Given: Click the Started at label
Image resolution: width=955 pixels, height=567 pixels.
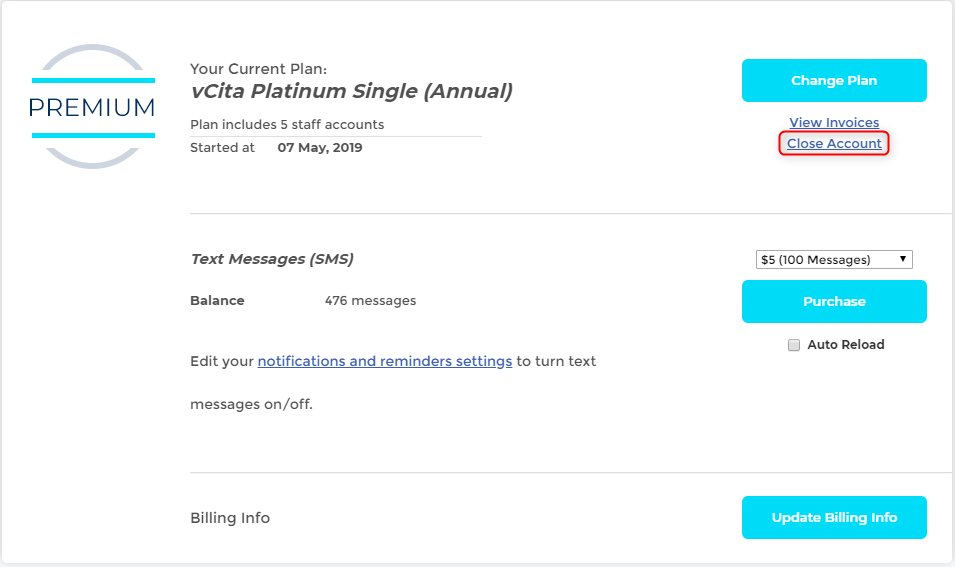Looking at the screenshot, I should [222, 148].
